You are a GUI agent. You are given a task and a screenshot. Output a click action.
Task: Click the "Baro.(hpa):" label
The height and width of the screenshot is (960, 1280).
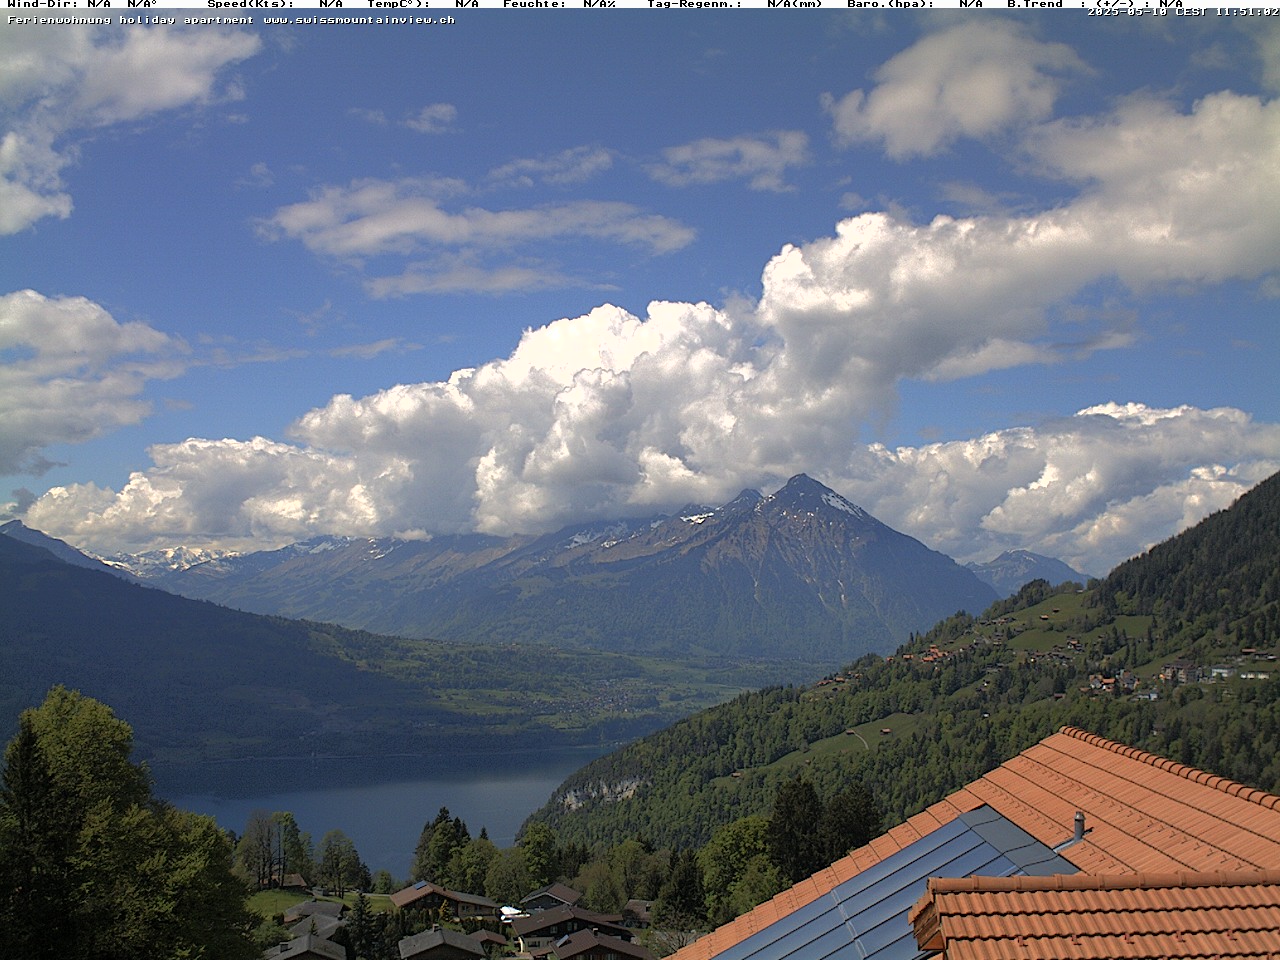click(890, 4)
